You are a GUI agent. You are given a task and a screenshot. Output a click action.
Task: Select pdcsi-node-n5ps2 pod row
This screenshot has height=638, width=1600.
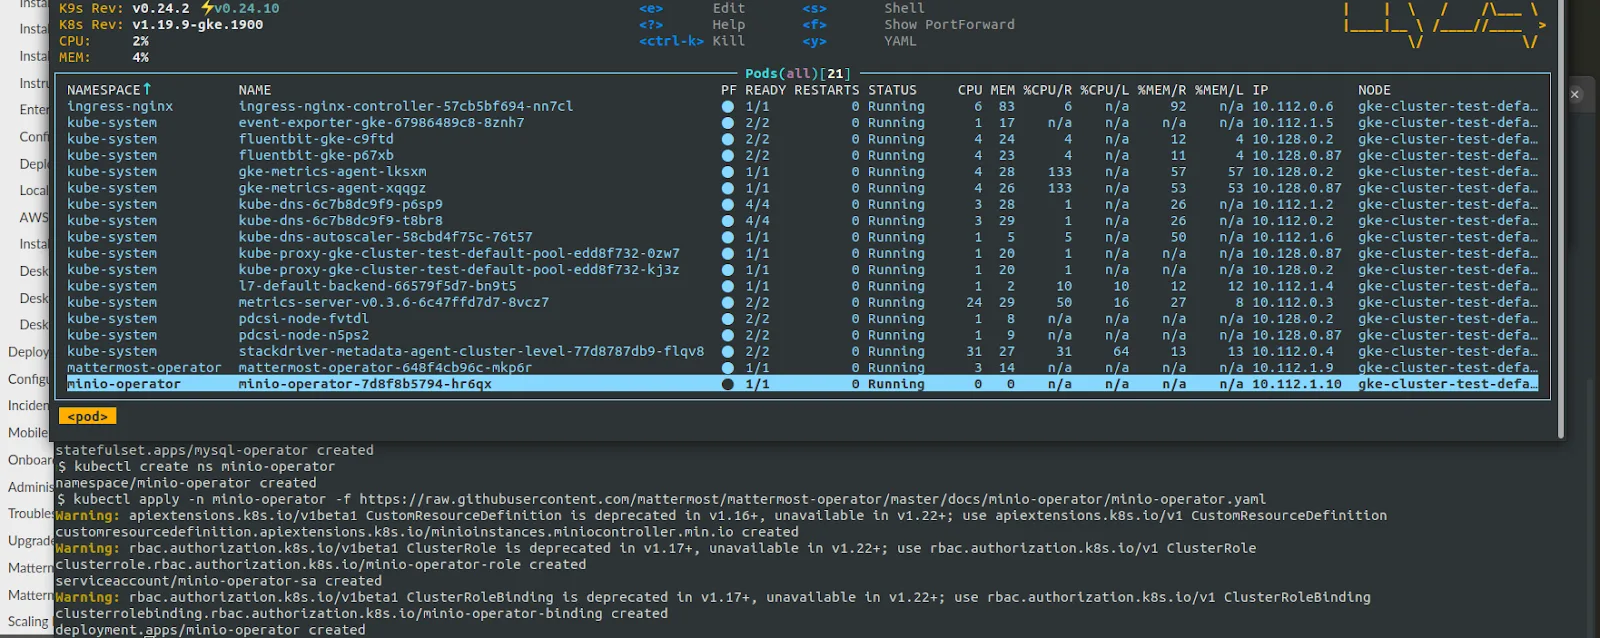(802, 335)
